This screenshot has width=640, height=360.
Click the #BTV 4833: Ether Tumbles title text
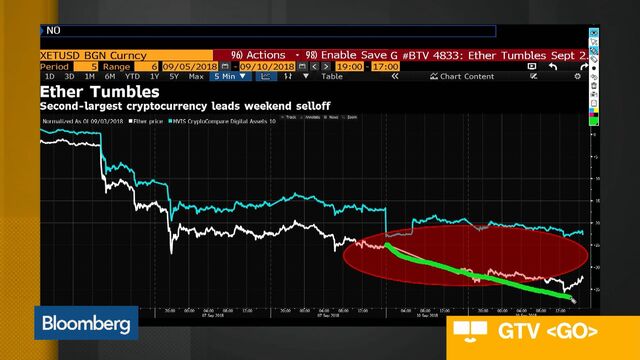(495, 55)
